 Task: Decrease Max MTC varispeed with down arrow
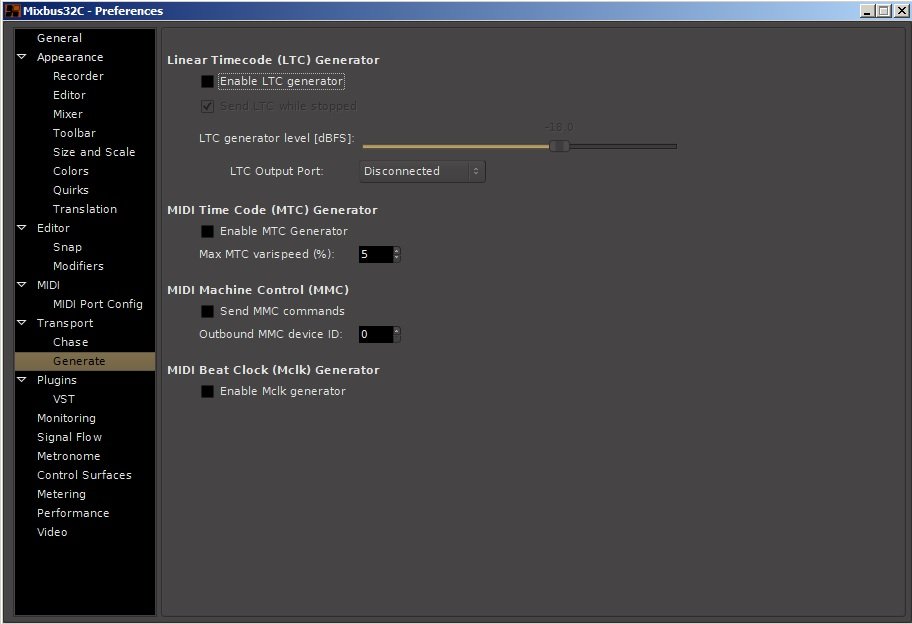click(x=397, y=258)
